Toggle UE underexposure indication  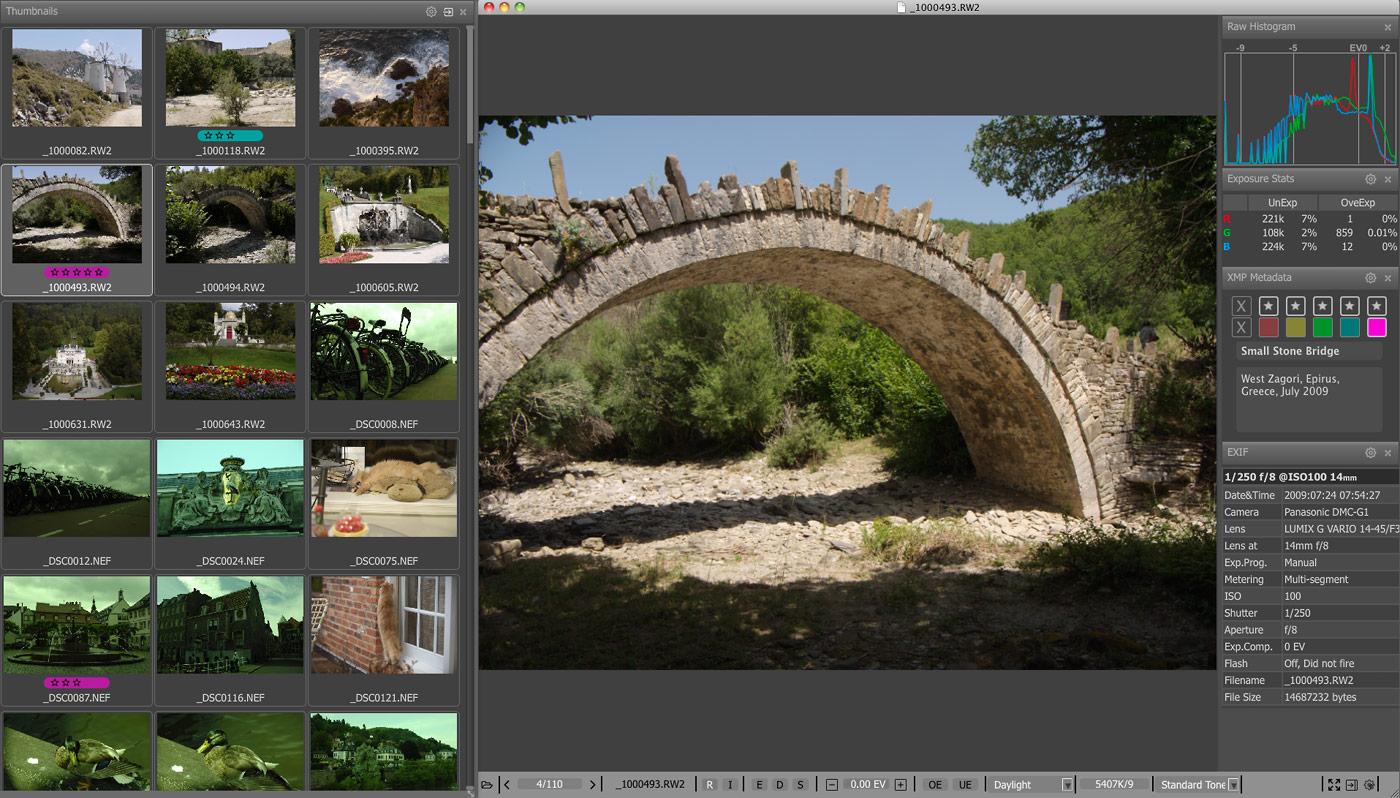coord(965,785)
